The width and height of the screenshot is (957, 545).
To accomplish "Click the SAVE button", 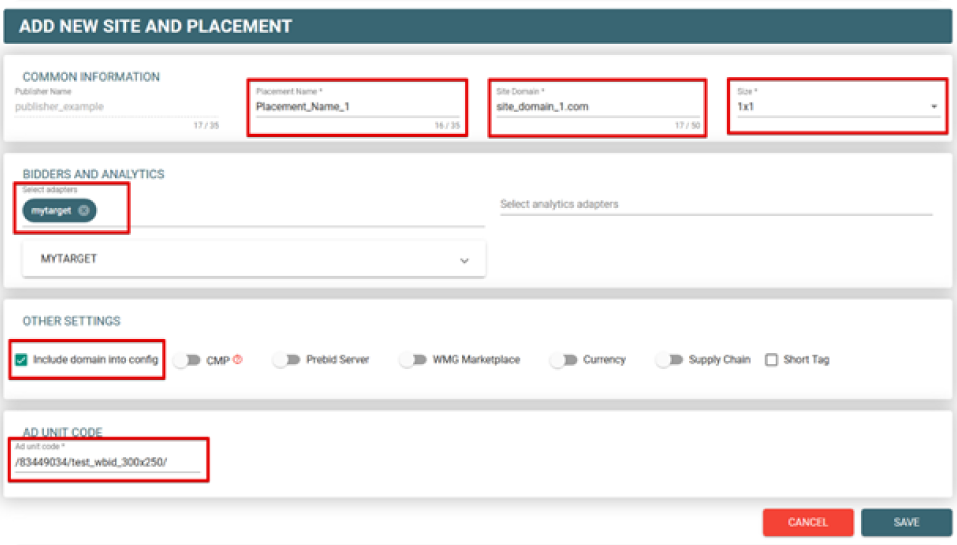I will click(906, 522).
